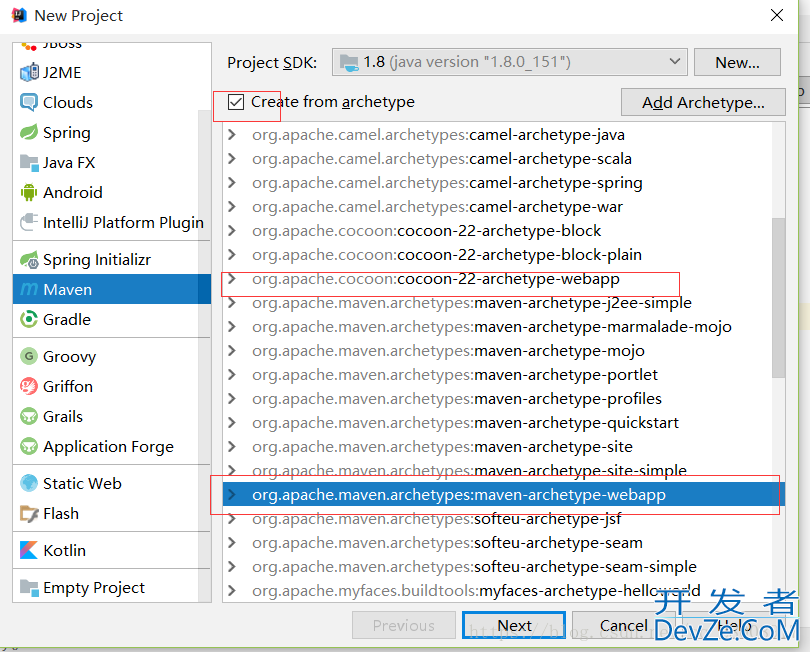This screenshot has height=652, width=810.
Task: Toggle the Create from archetype checkbox
Action: click(x=236, y=102)
